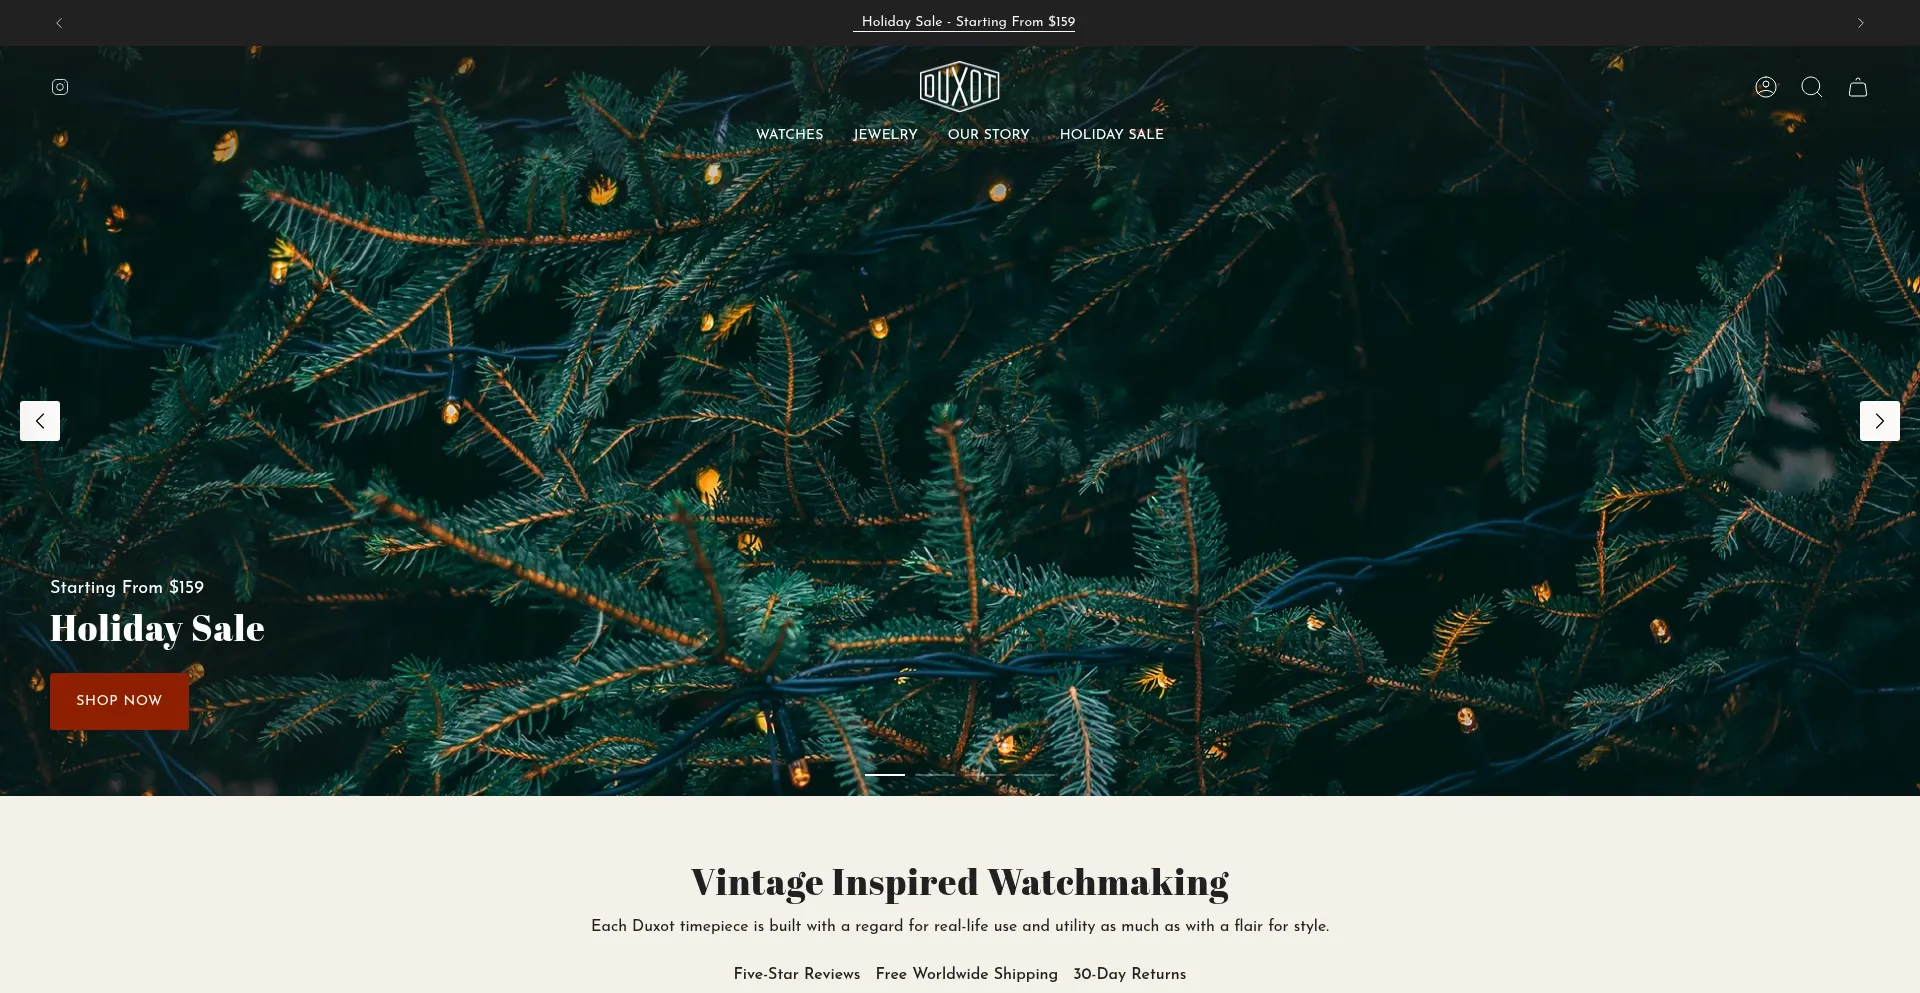1920x993 pixels.
Task: Click the Duxot logo in the header
Action: point(959,86)
